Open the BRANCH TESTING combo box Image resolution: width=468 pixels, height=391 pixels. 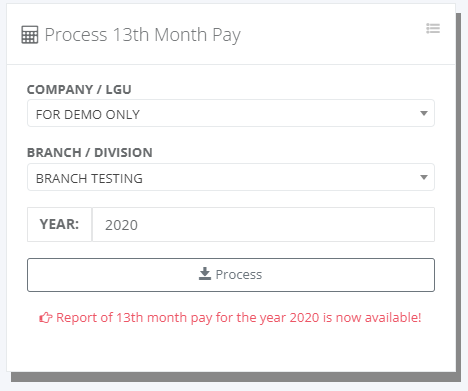pyautogui.click(x=231, y=177)
